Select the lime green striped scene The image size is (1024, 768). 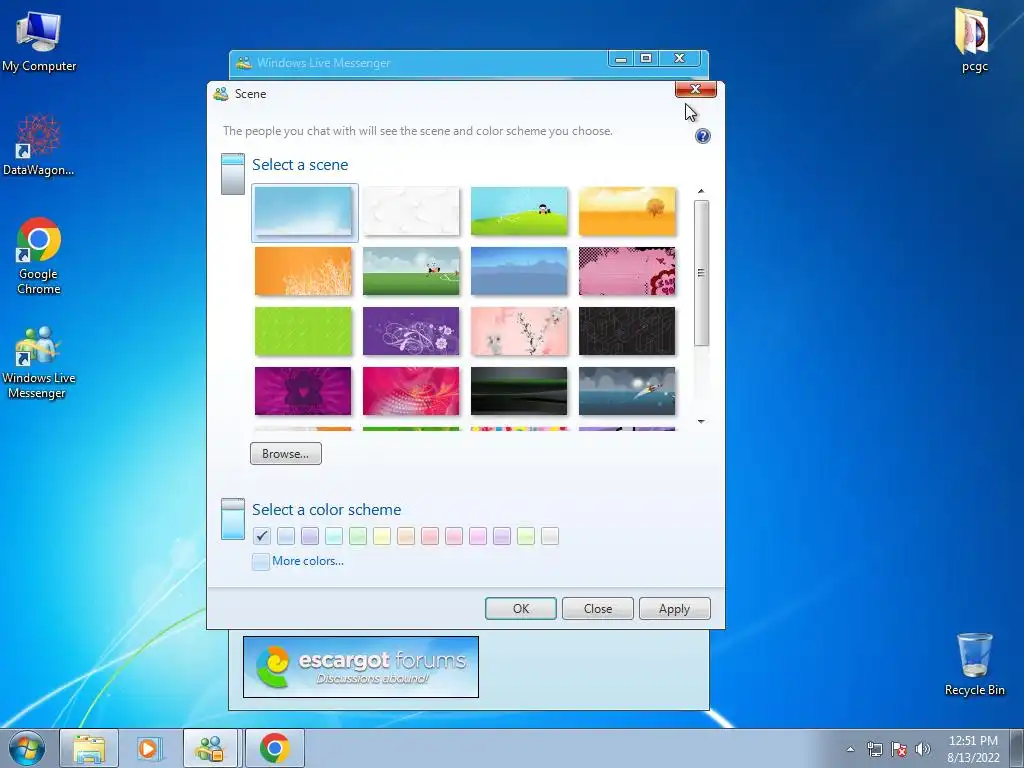pos(303,331)
